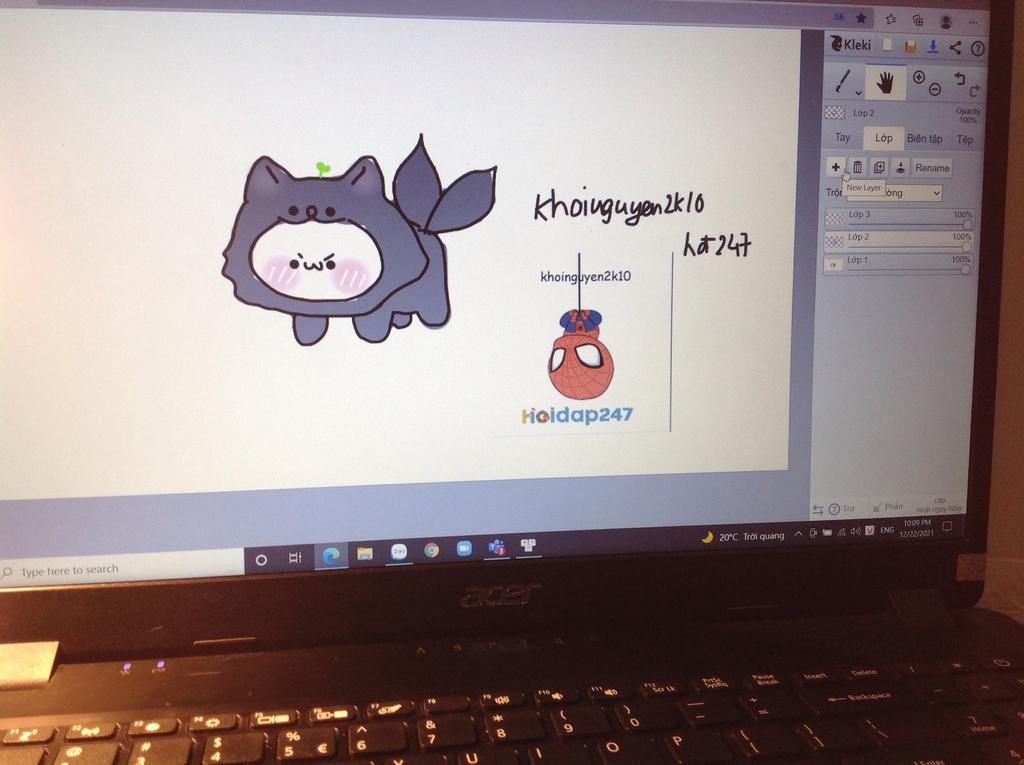Select the Brush tool in Kleki
Screen dimensions: 1024x765
pyautogui.click(x=843, y=81)
